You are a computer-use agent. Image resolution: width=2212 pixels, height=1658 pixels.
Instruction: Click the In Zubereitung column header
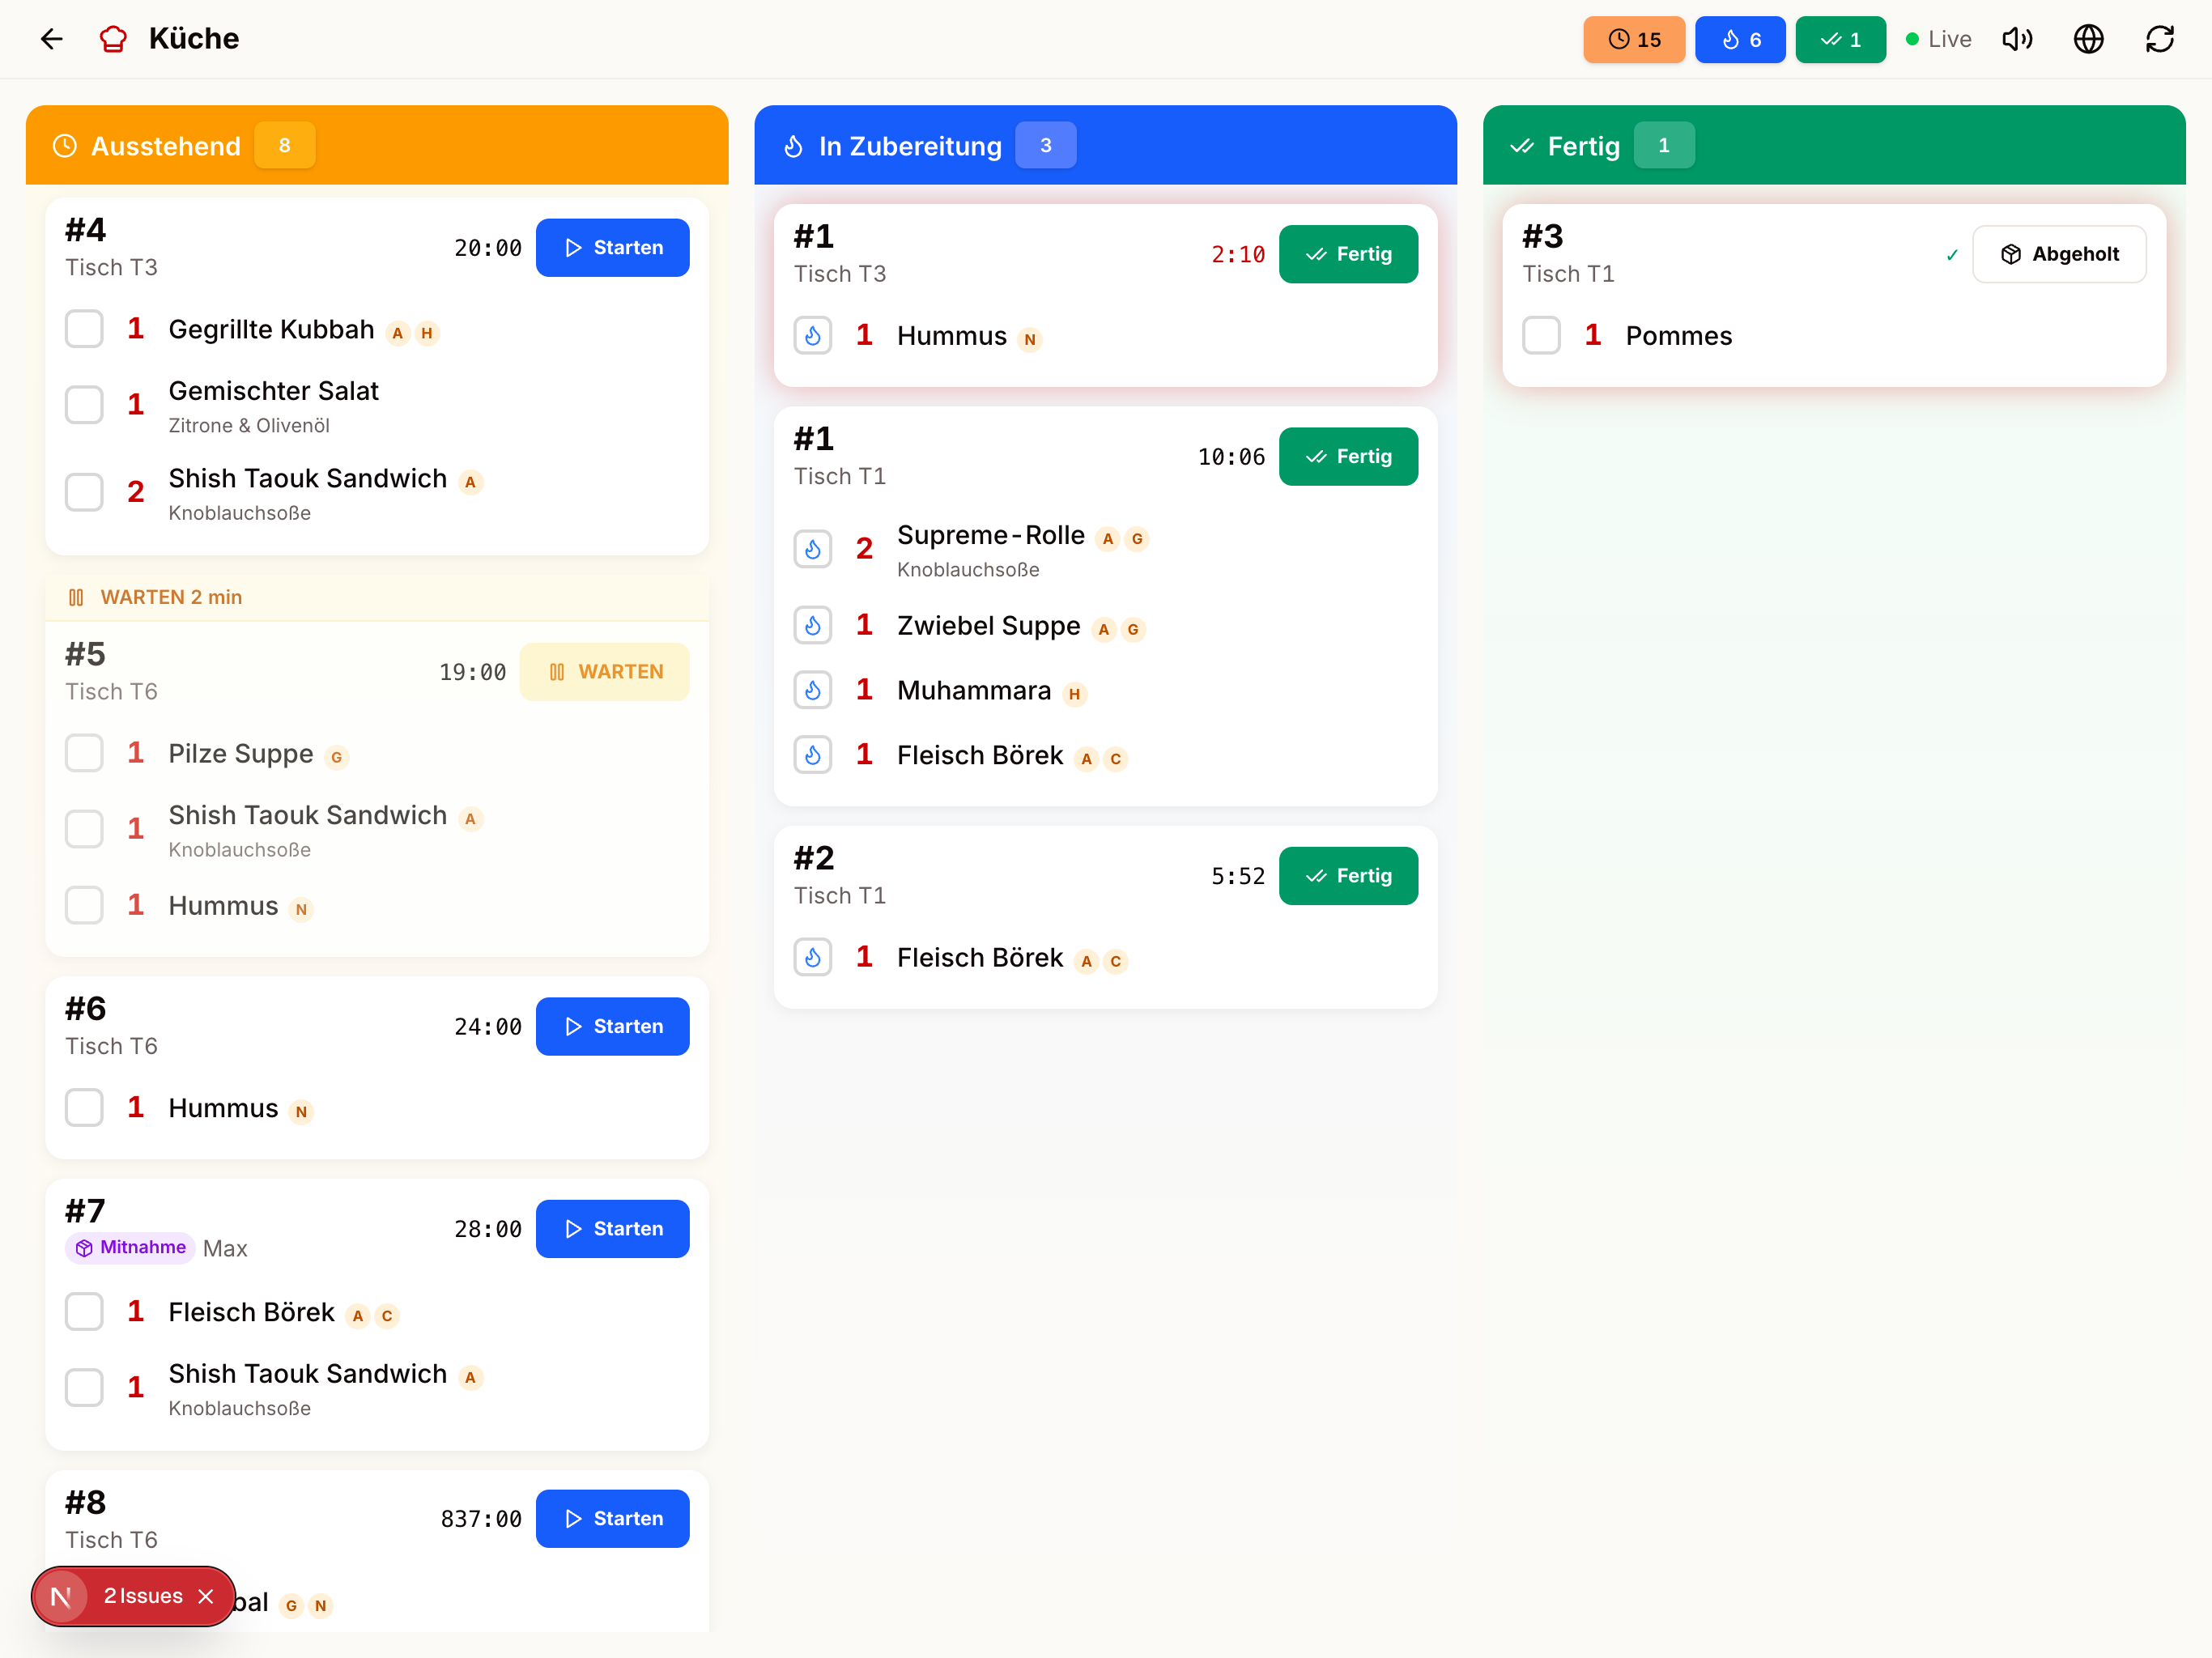point(1105,145)
